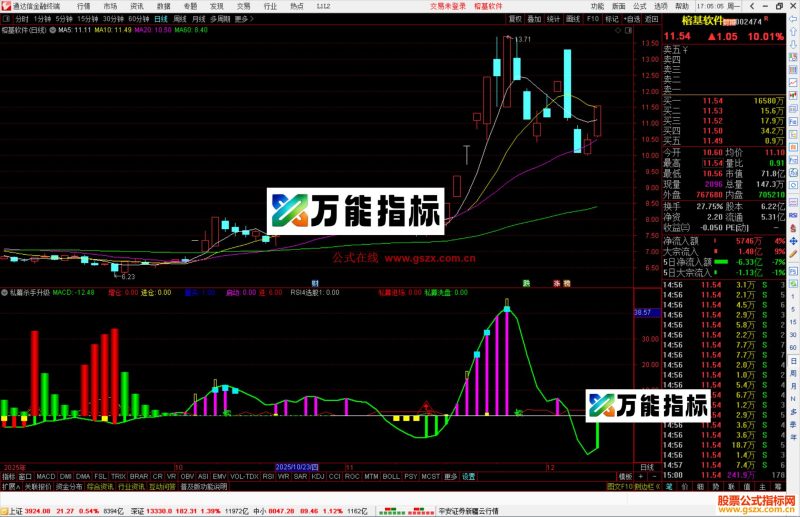Click the back chevron next to window controls
The width and height of the screenshot is (800, 517).
(753, 6)
